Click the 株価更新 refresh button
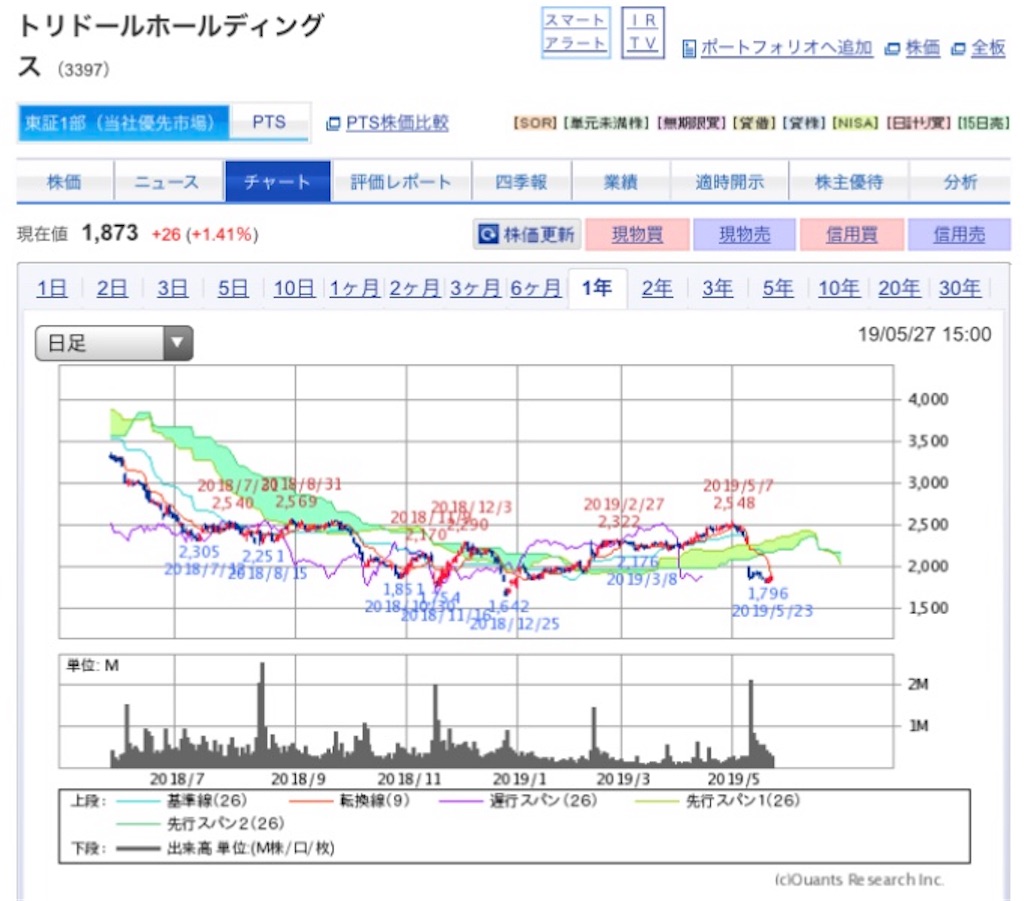Image resolution: width=1024 pixels, height=901 pixels. pyautogui.click(x=526, y=234)
